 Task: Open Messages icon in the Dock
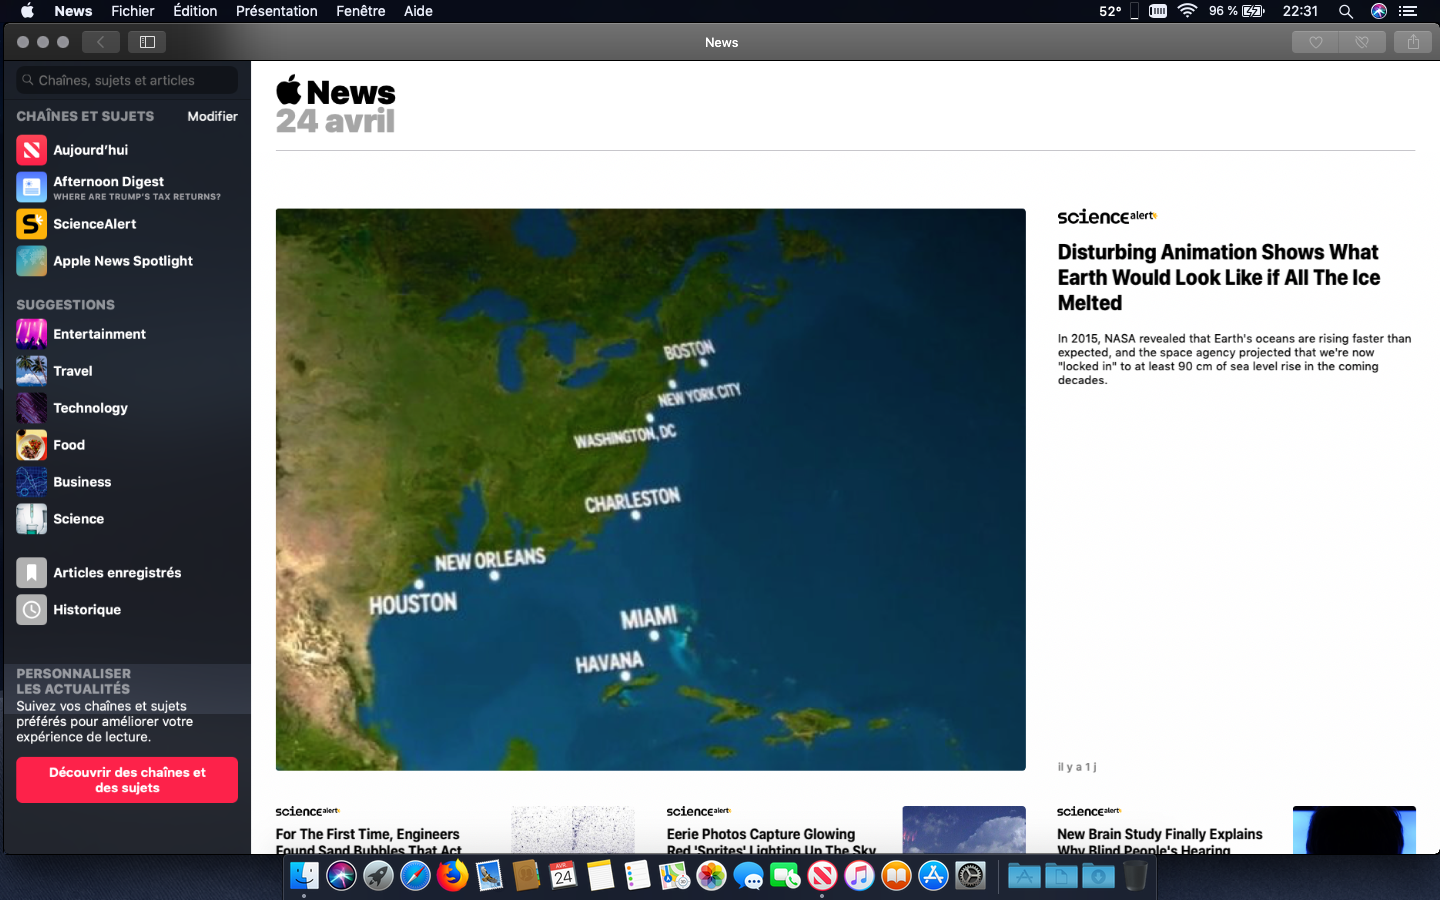click(748, 876)
